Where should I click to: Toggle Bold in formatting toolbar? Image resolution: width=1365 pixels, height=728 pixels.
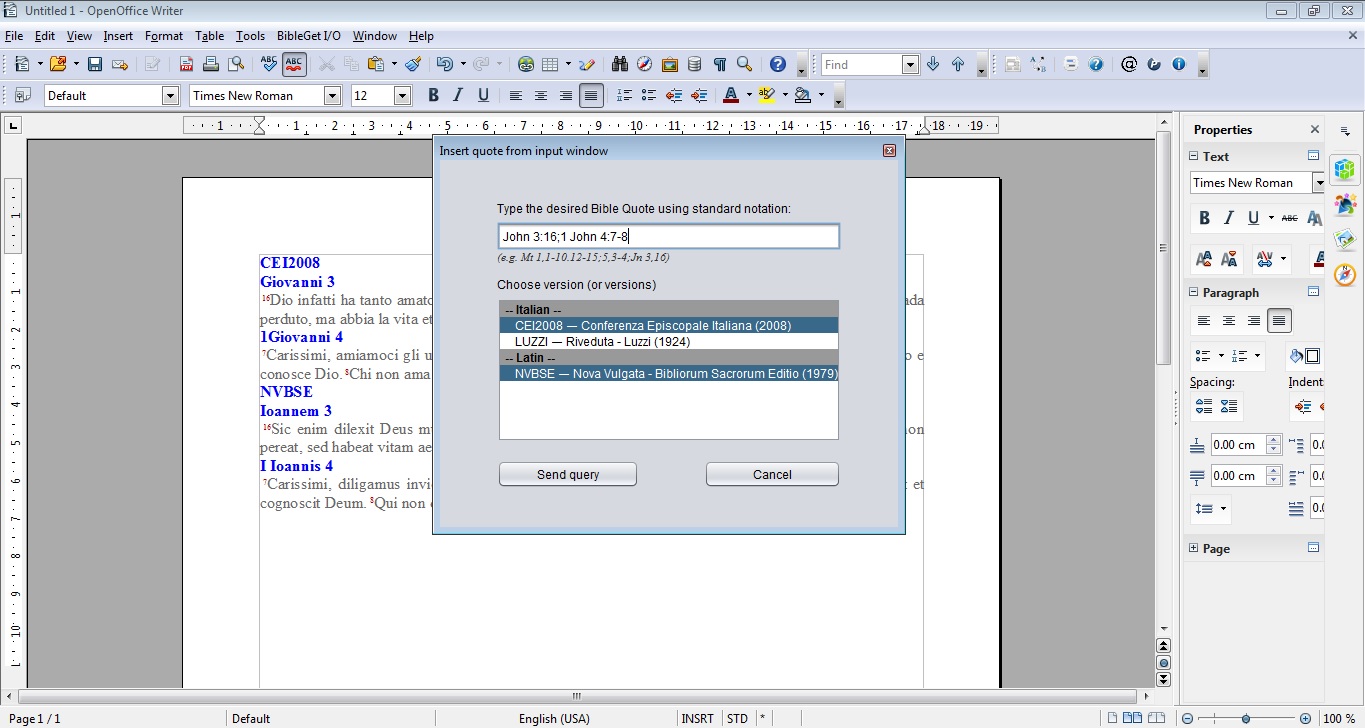pyautogui.click(x=433, y=95)
